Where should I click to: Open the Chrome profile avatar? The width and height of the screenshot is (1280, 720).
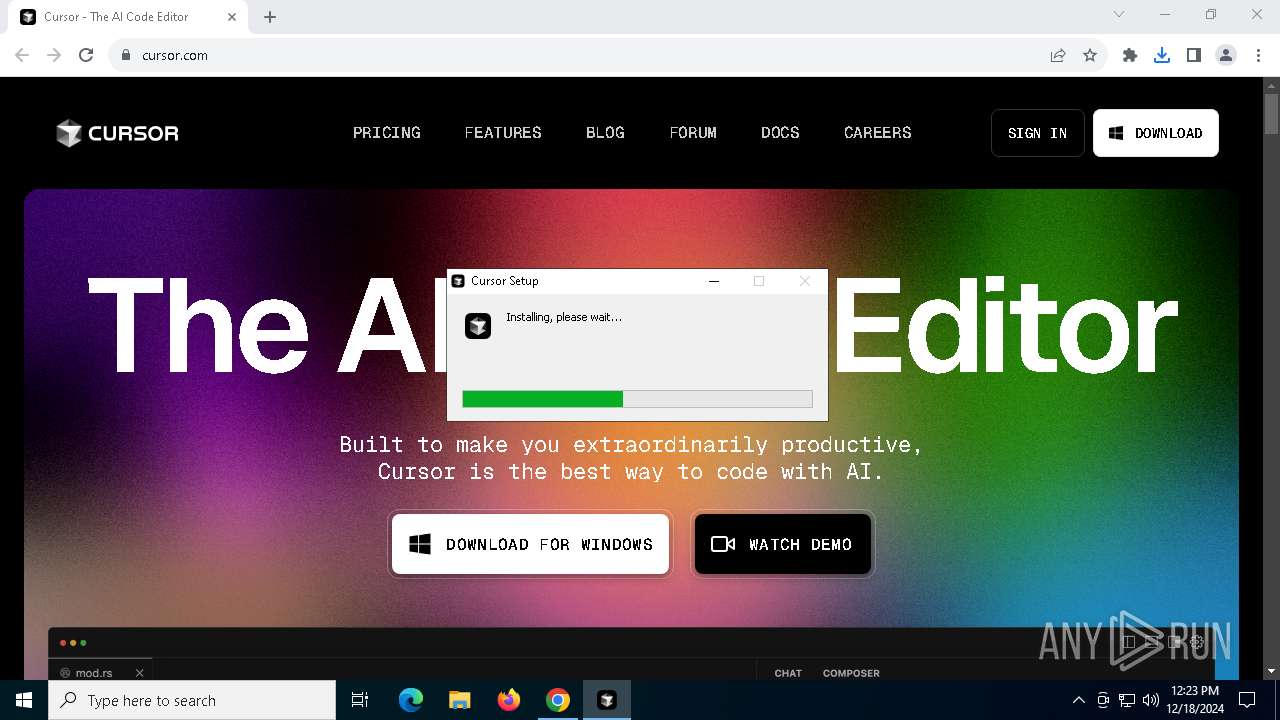pos(1226,55)
